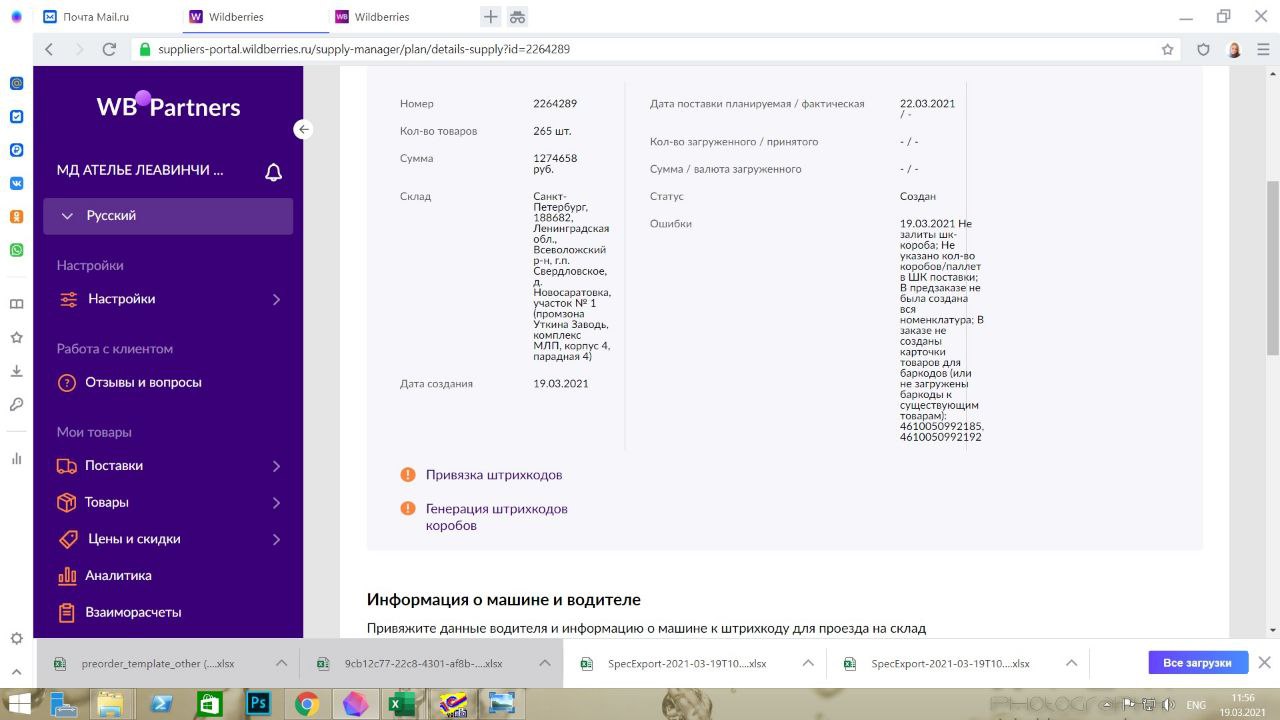
Task: Click user profile avatar in toolbar
Action: pos(1234,49)
